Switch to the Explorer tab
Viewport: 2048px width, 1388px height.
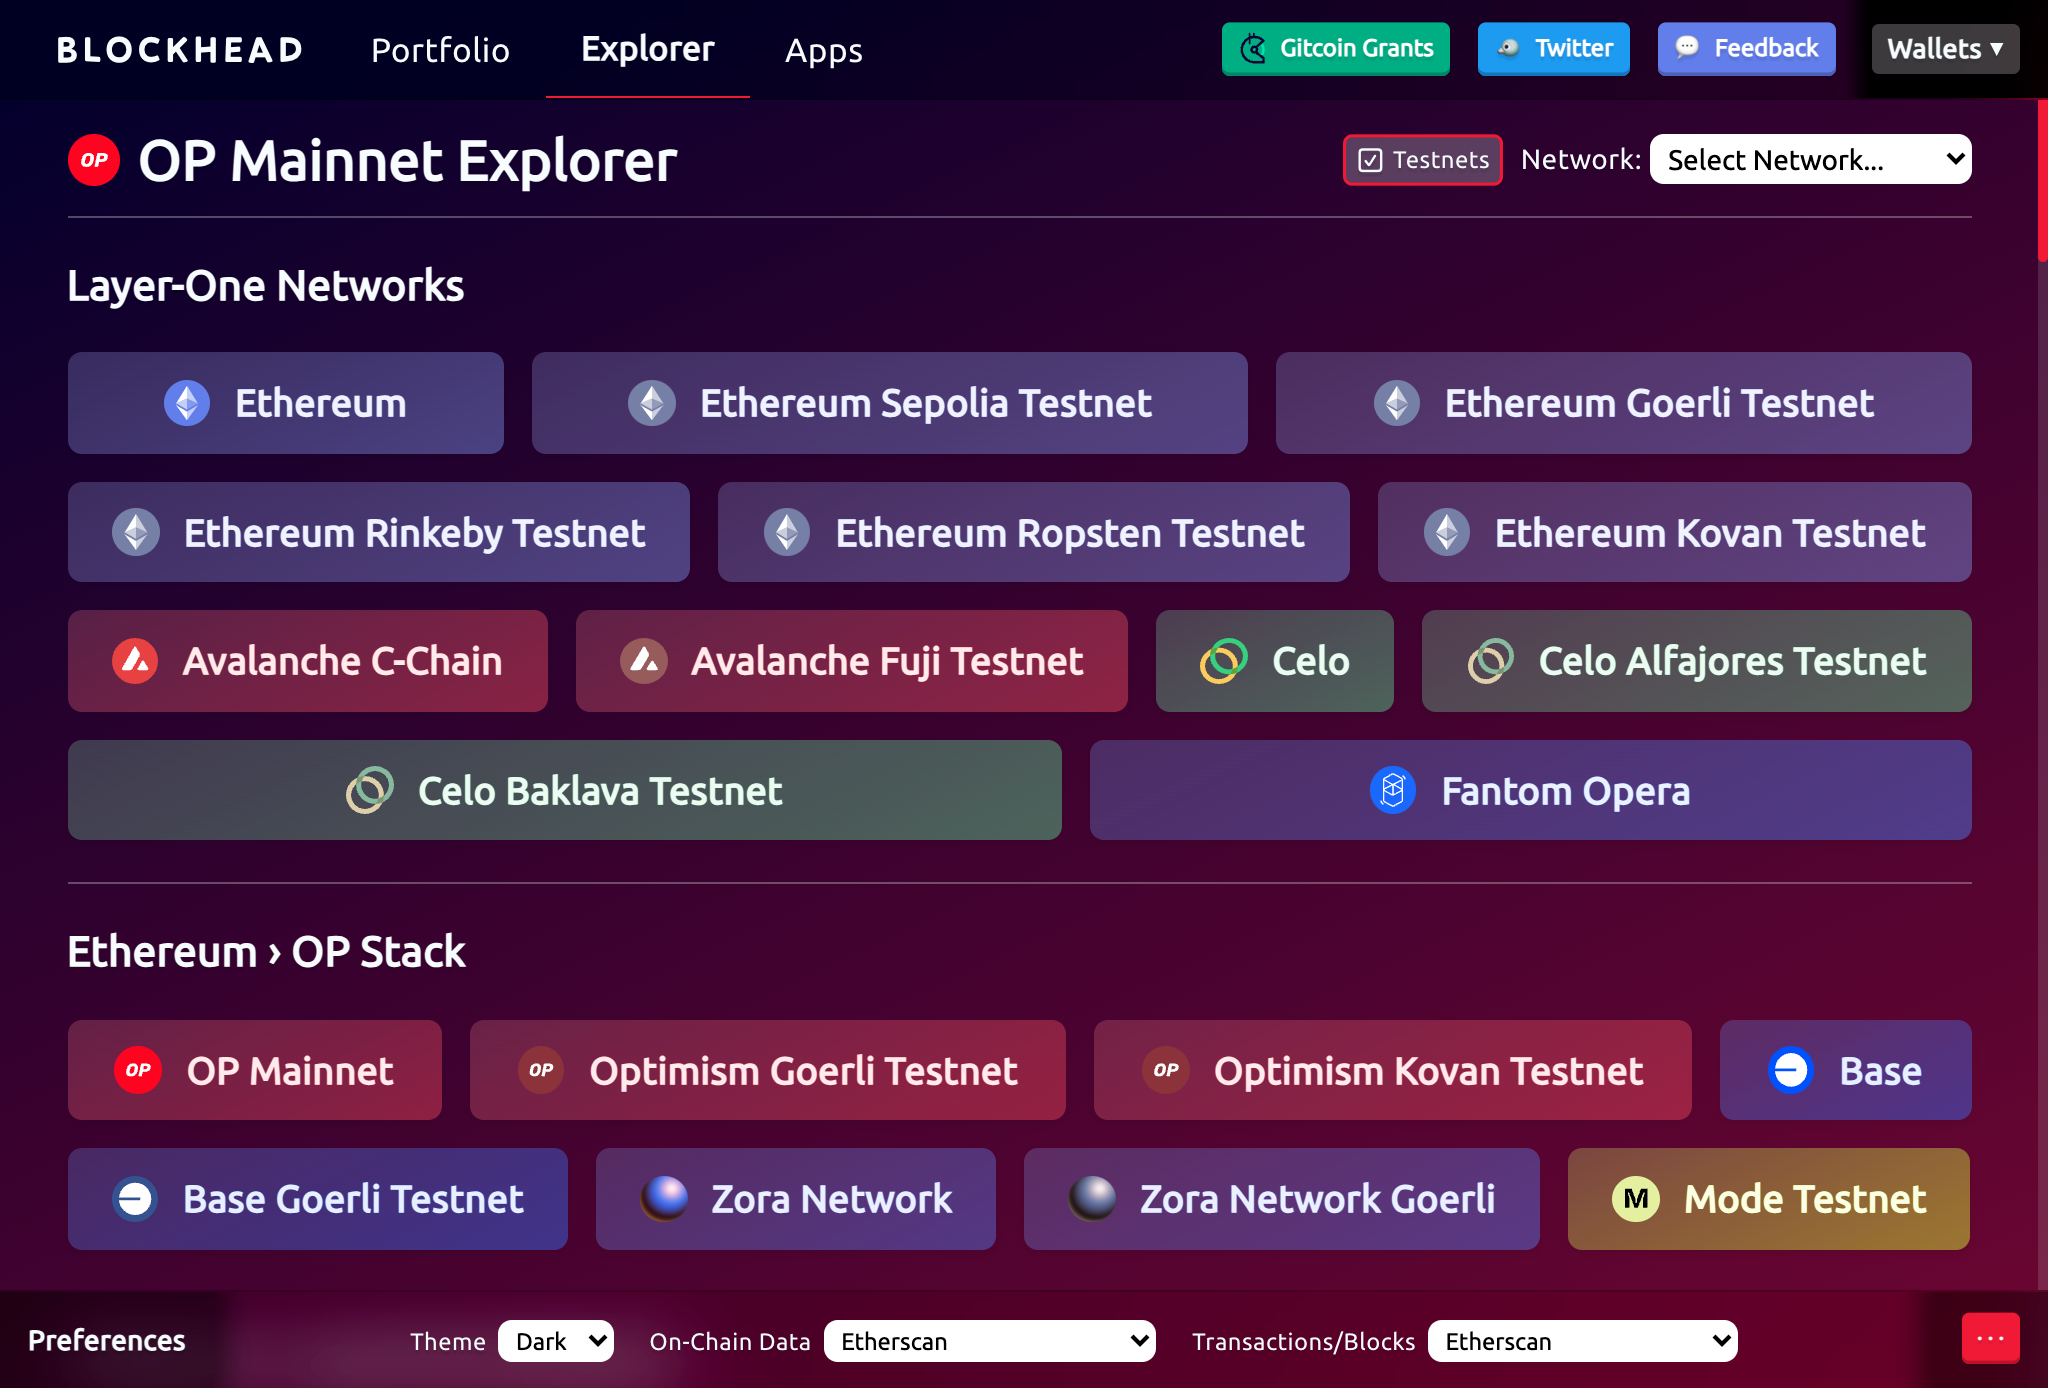pos(648,49)
